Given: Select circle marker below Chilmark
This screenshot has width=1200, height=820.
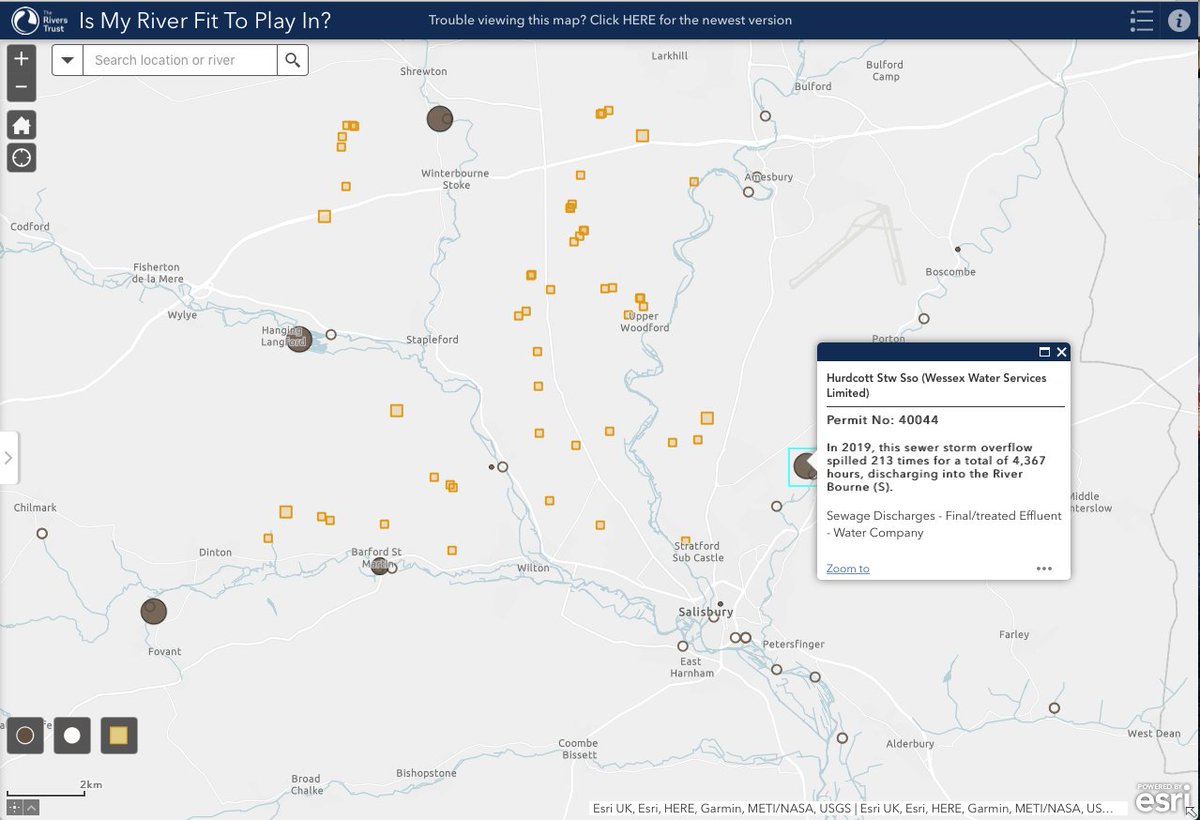Looking at the screenshot, I should [42, 533].
